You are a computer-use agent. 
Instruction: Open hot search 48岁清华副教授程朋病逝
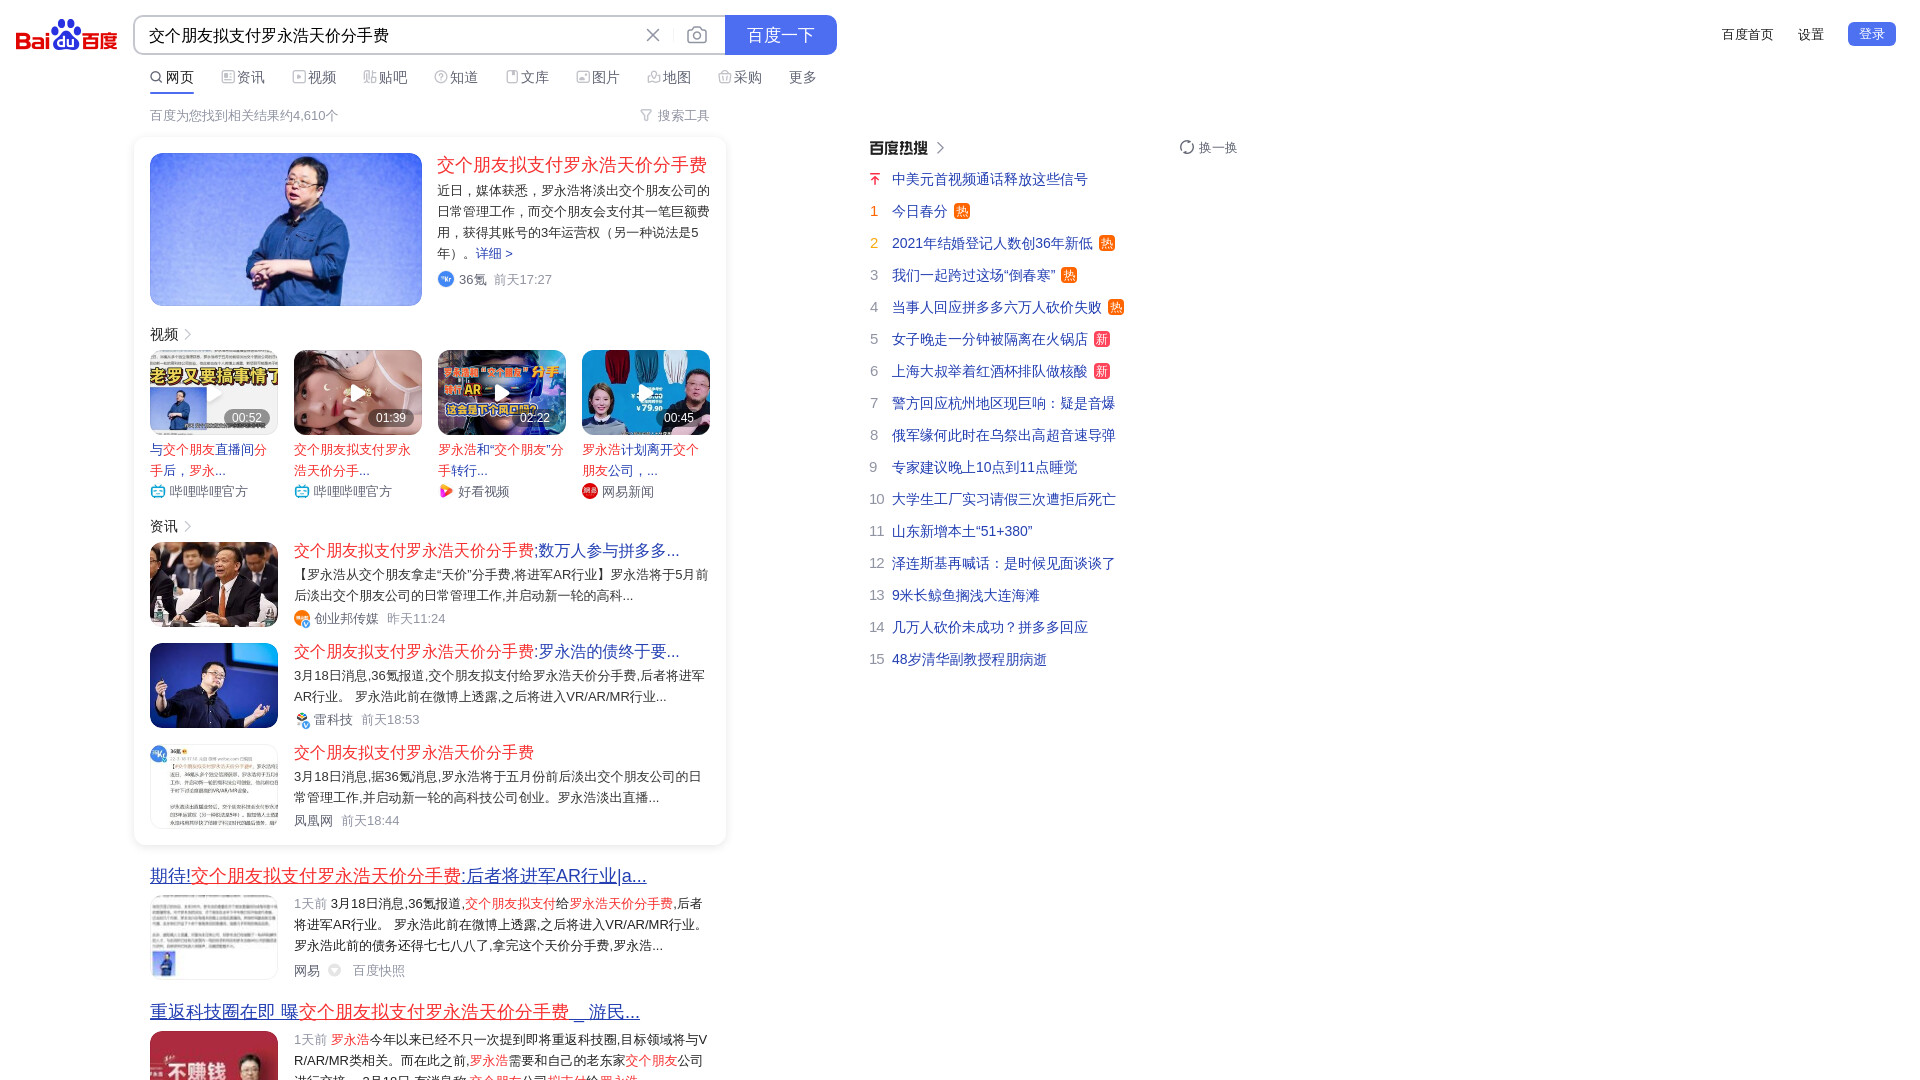click(969, 659)
